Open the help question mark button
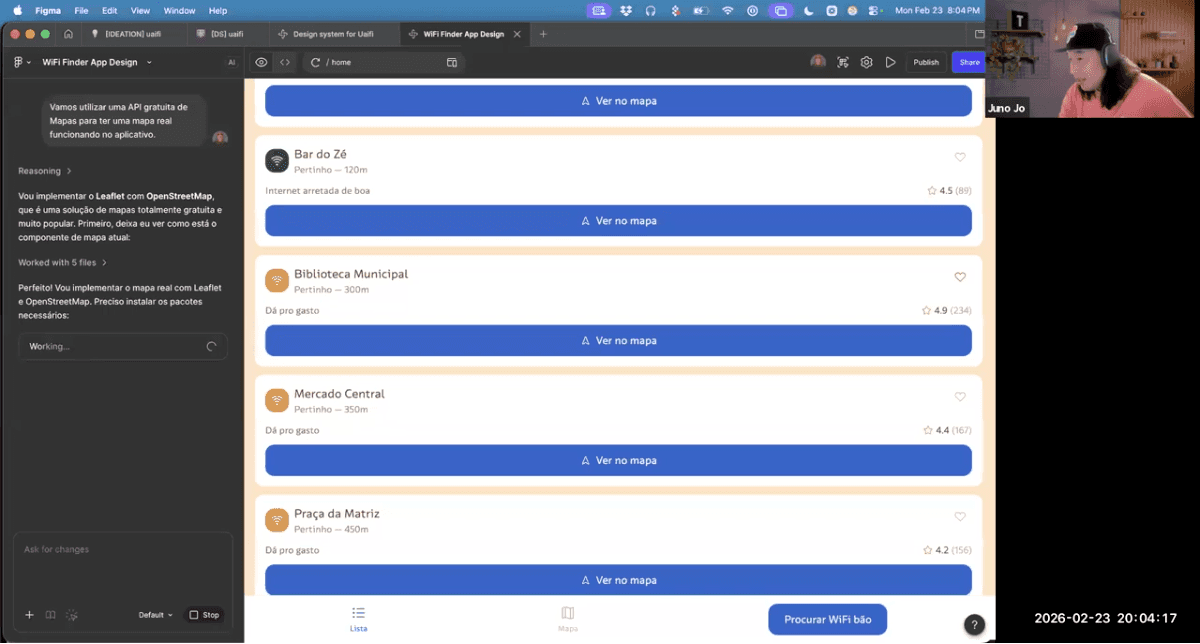 click(x=974, y=624)
